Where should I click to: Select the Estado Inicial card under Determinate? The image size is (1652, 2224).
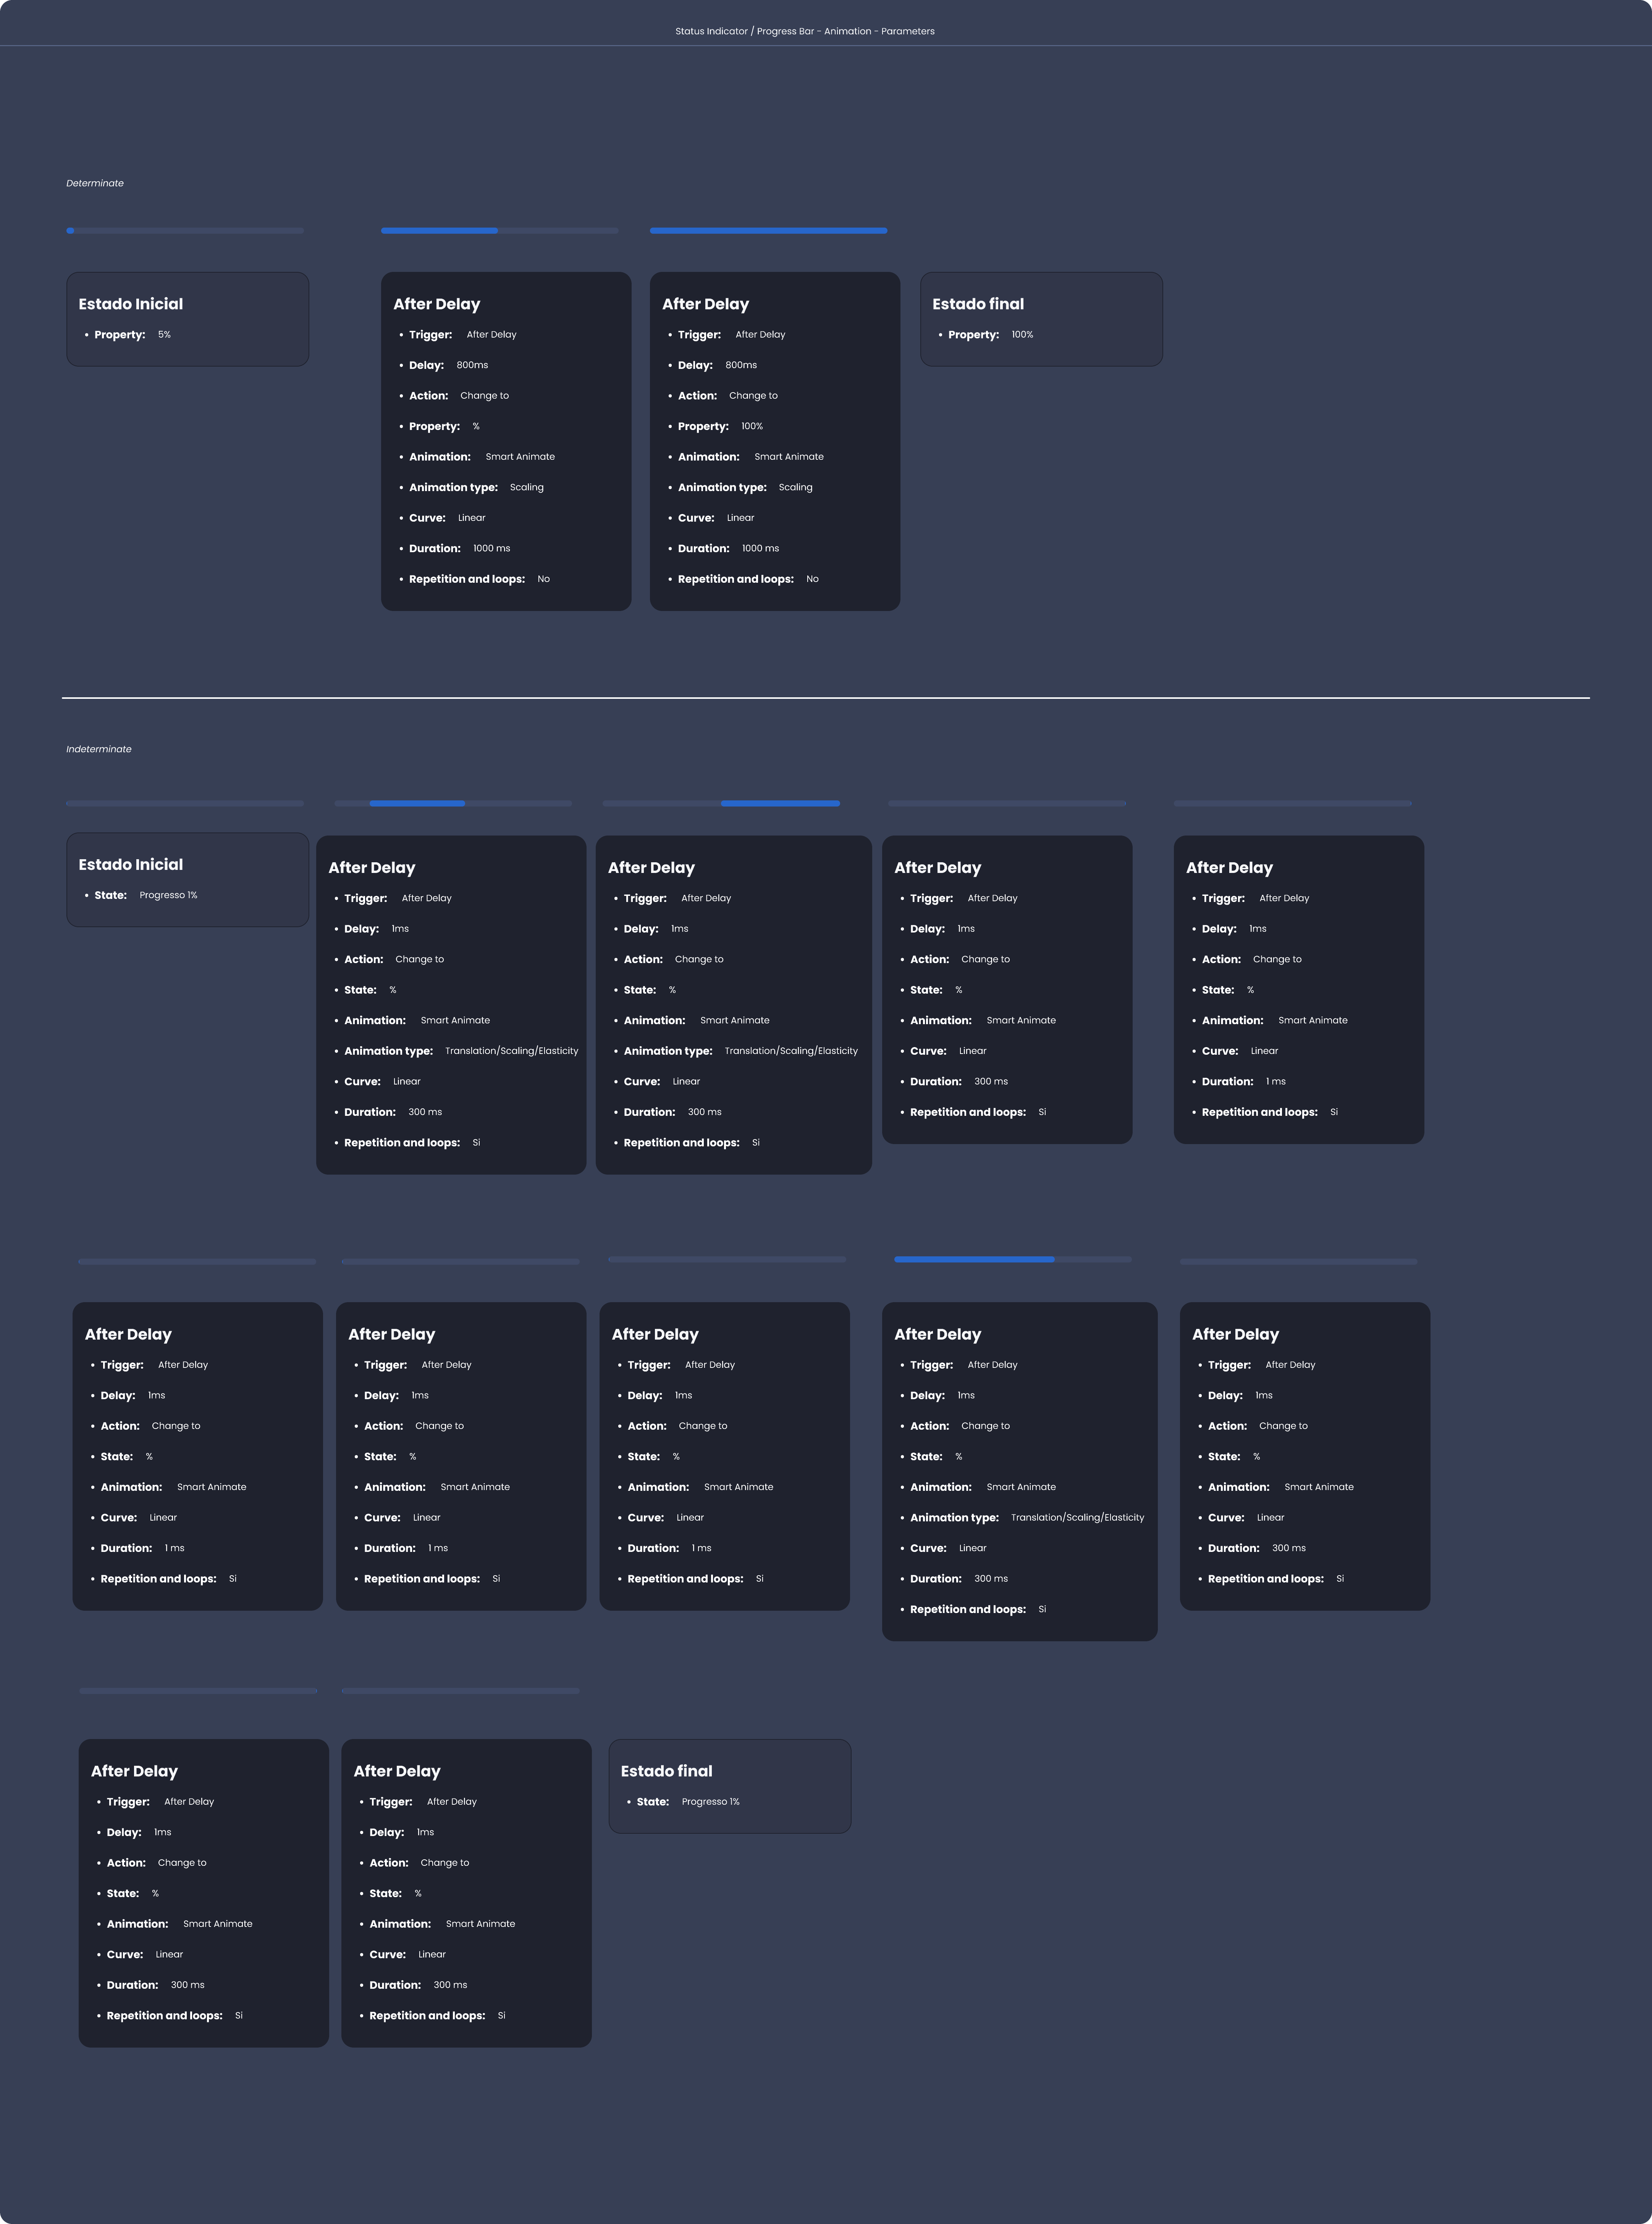pyautogui.click(x=187, y=318)
